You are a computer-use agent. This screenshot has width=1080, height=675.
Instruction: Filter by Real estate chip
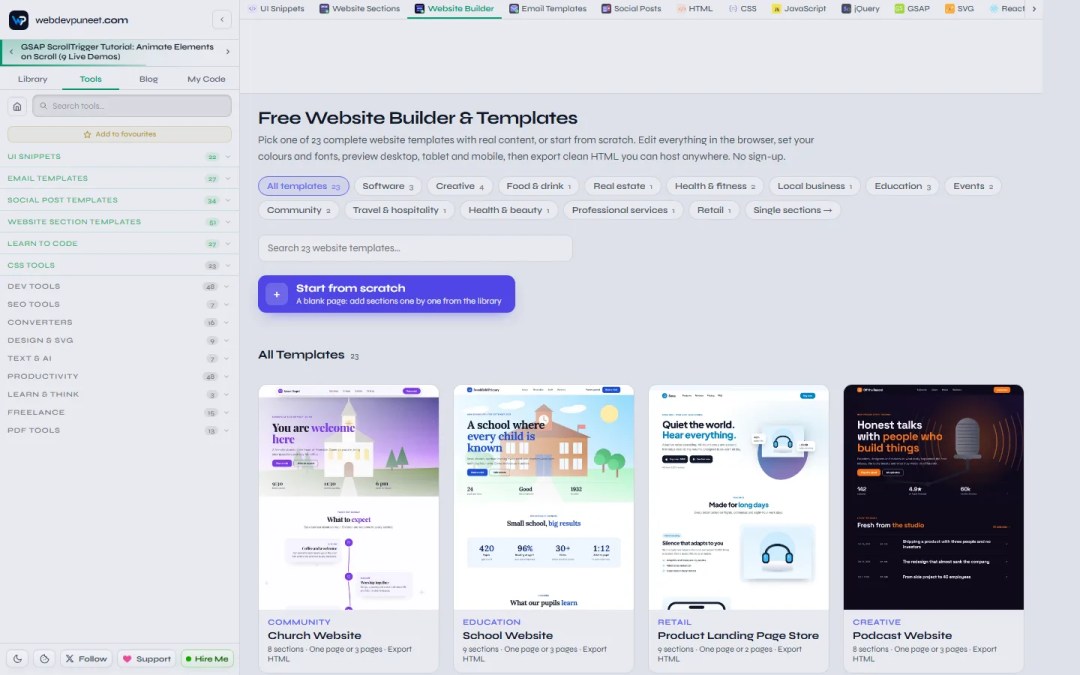[623, 186]
